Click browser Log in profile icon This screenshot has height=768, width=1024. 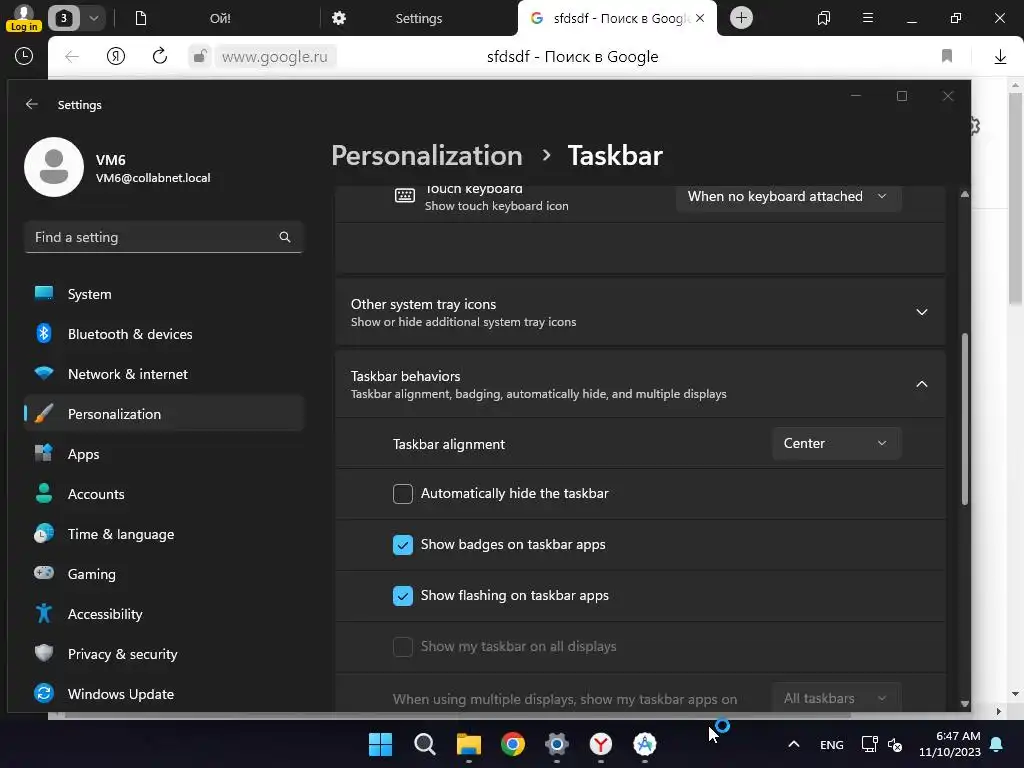pyautogui.click(x=24, y=18)
